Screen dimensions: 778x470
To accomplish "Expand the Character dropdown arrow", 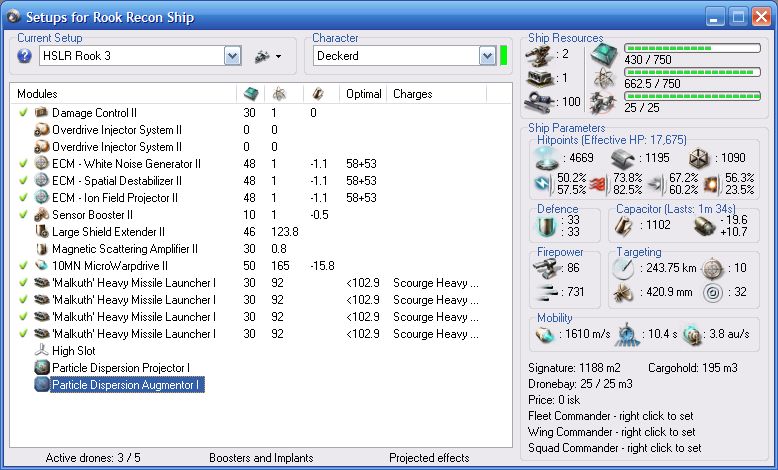I will click(x=488, y=56).
